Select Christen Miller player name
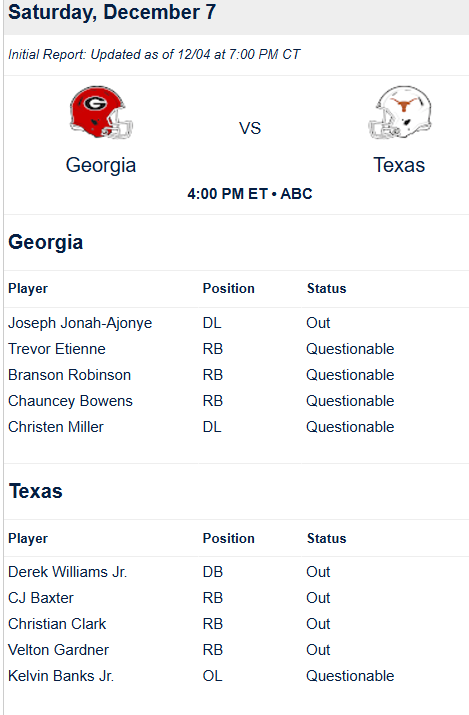 [56, 427]
